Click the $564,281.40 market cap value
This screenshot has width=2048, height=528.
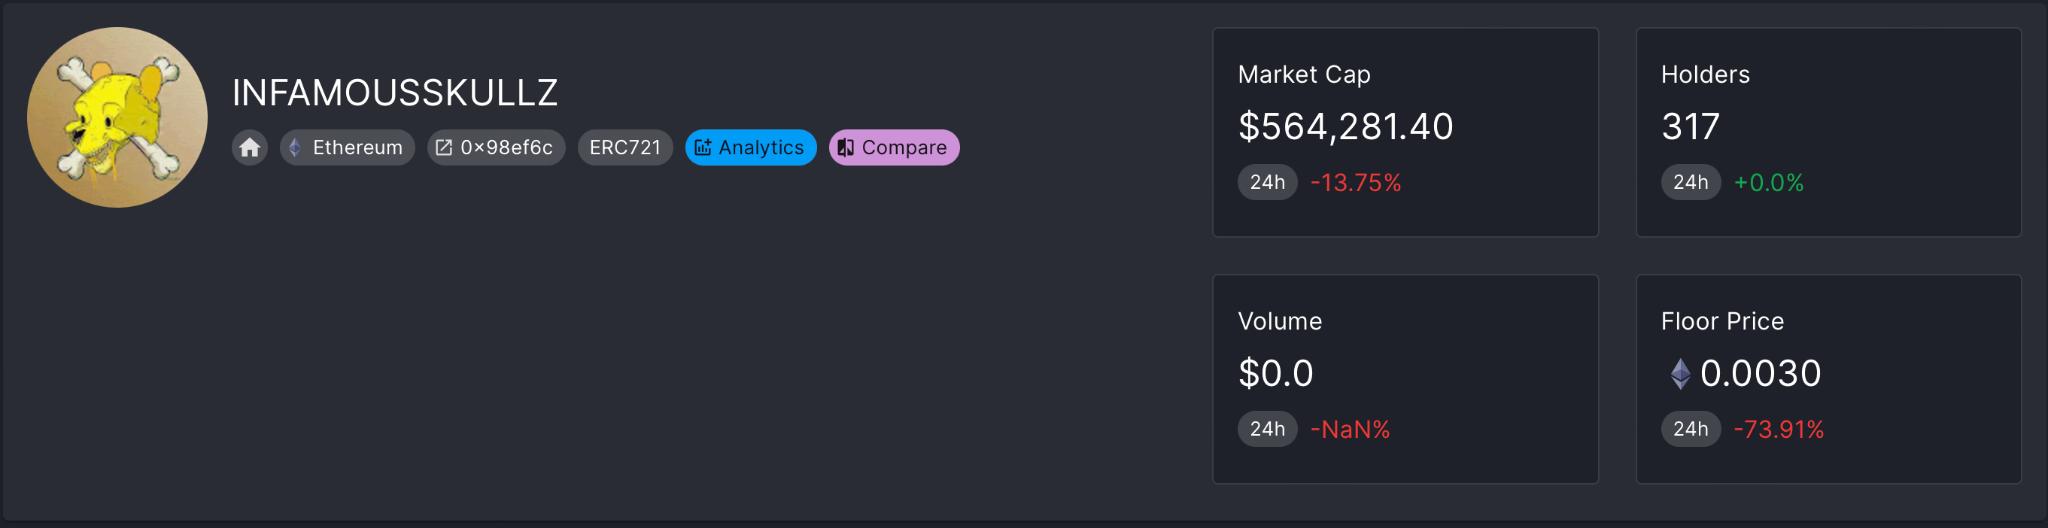pos(1345,127)
